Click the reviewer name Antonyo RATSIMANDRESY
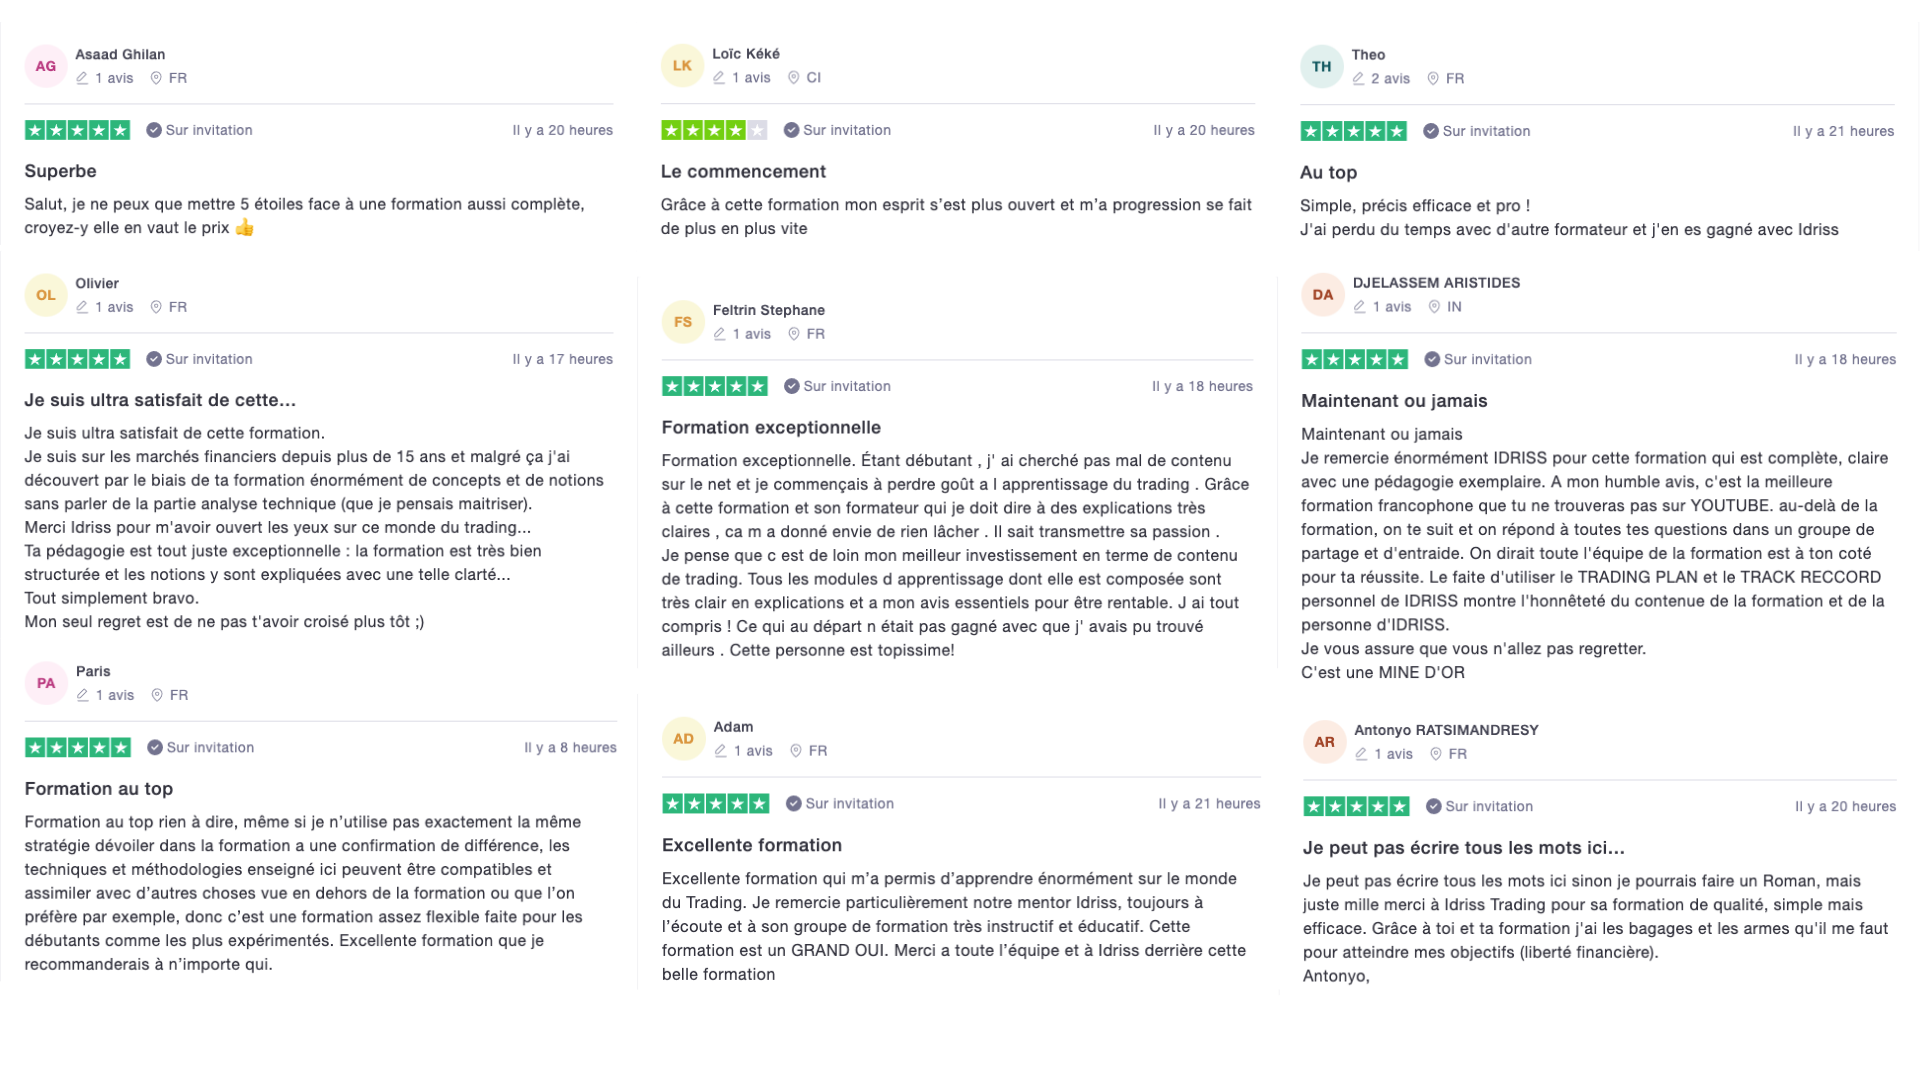This screenshot has height=1080, width=1920. click(1446, 730)
